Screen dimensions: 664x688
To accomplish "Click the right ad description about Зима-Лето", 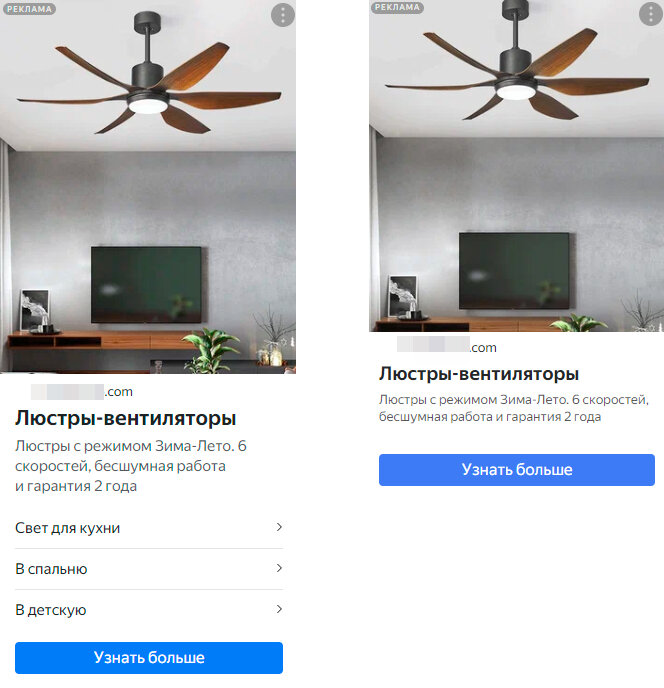I will 513,408.
